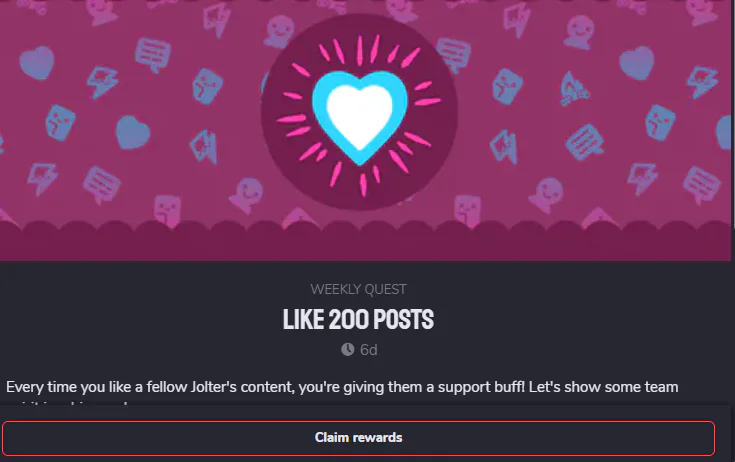Click the clock icon beside 6d
The image size is (735, 462).
tap(347, 350)
